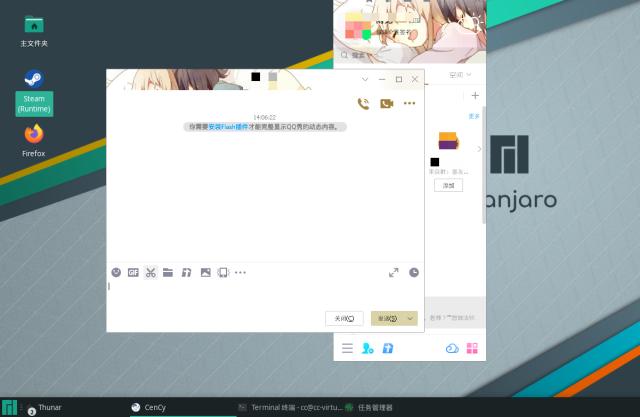This screenshot has height=417, width=640.
Task: Open the file assistant icon in QQ panel
Action: [387, 348]
